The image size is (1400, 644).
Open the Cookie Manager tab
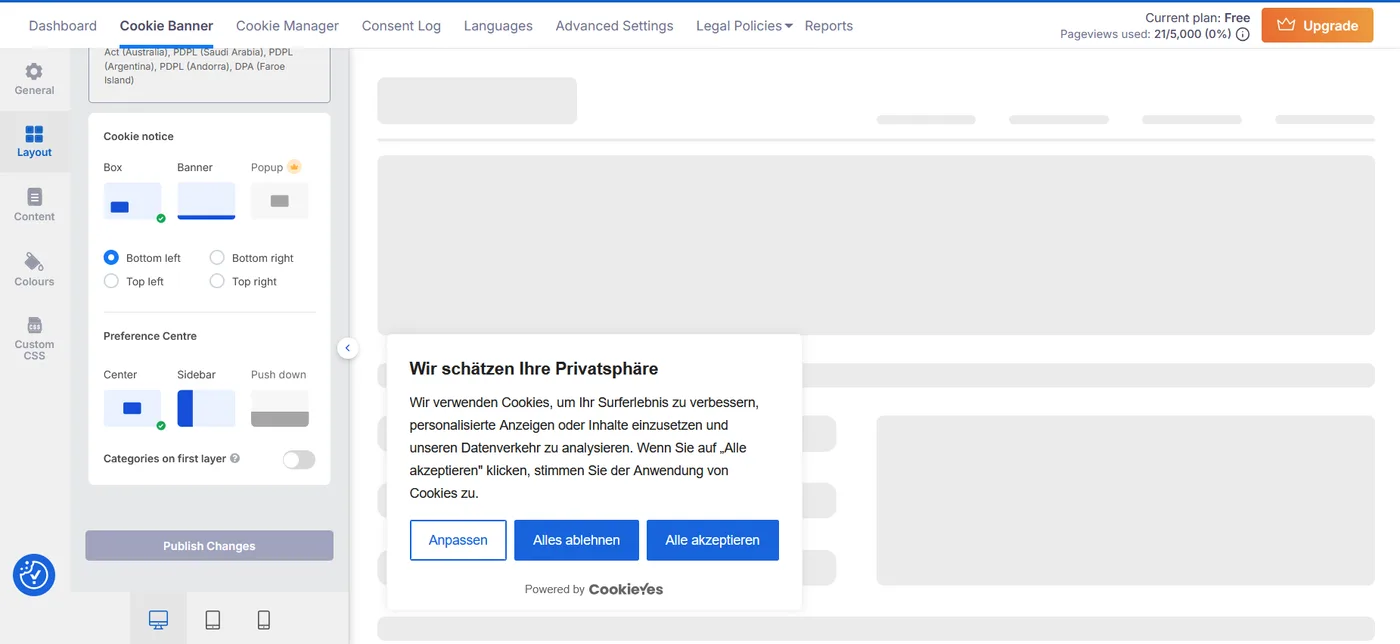pyautogui.click(x=287, y=26)
